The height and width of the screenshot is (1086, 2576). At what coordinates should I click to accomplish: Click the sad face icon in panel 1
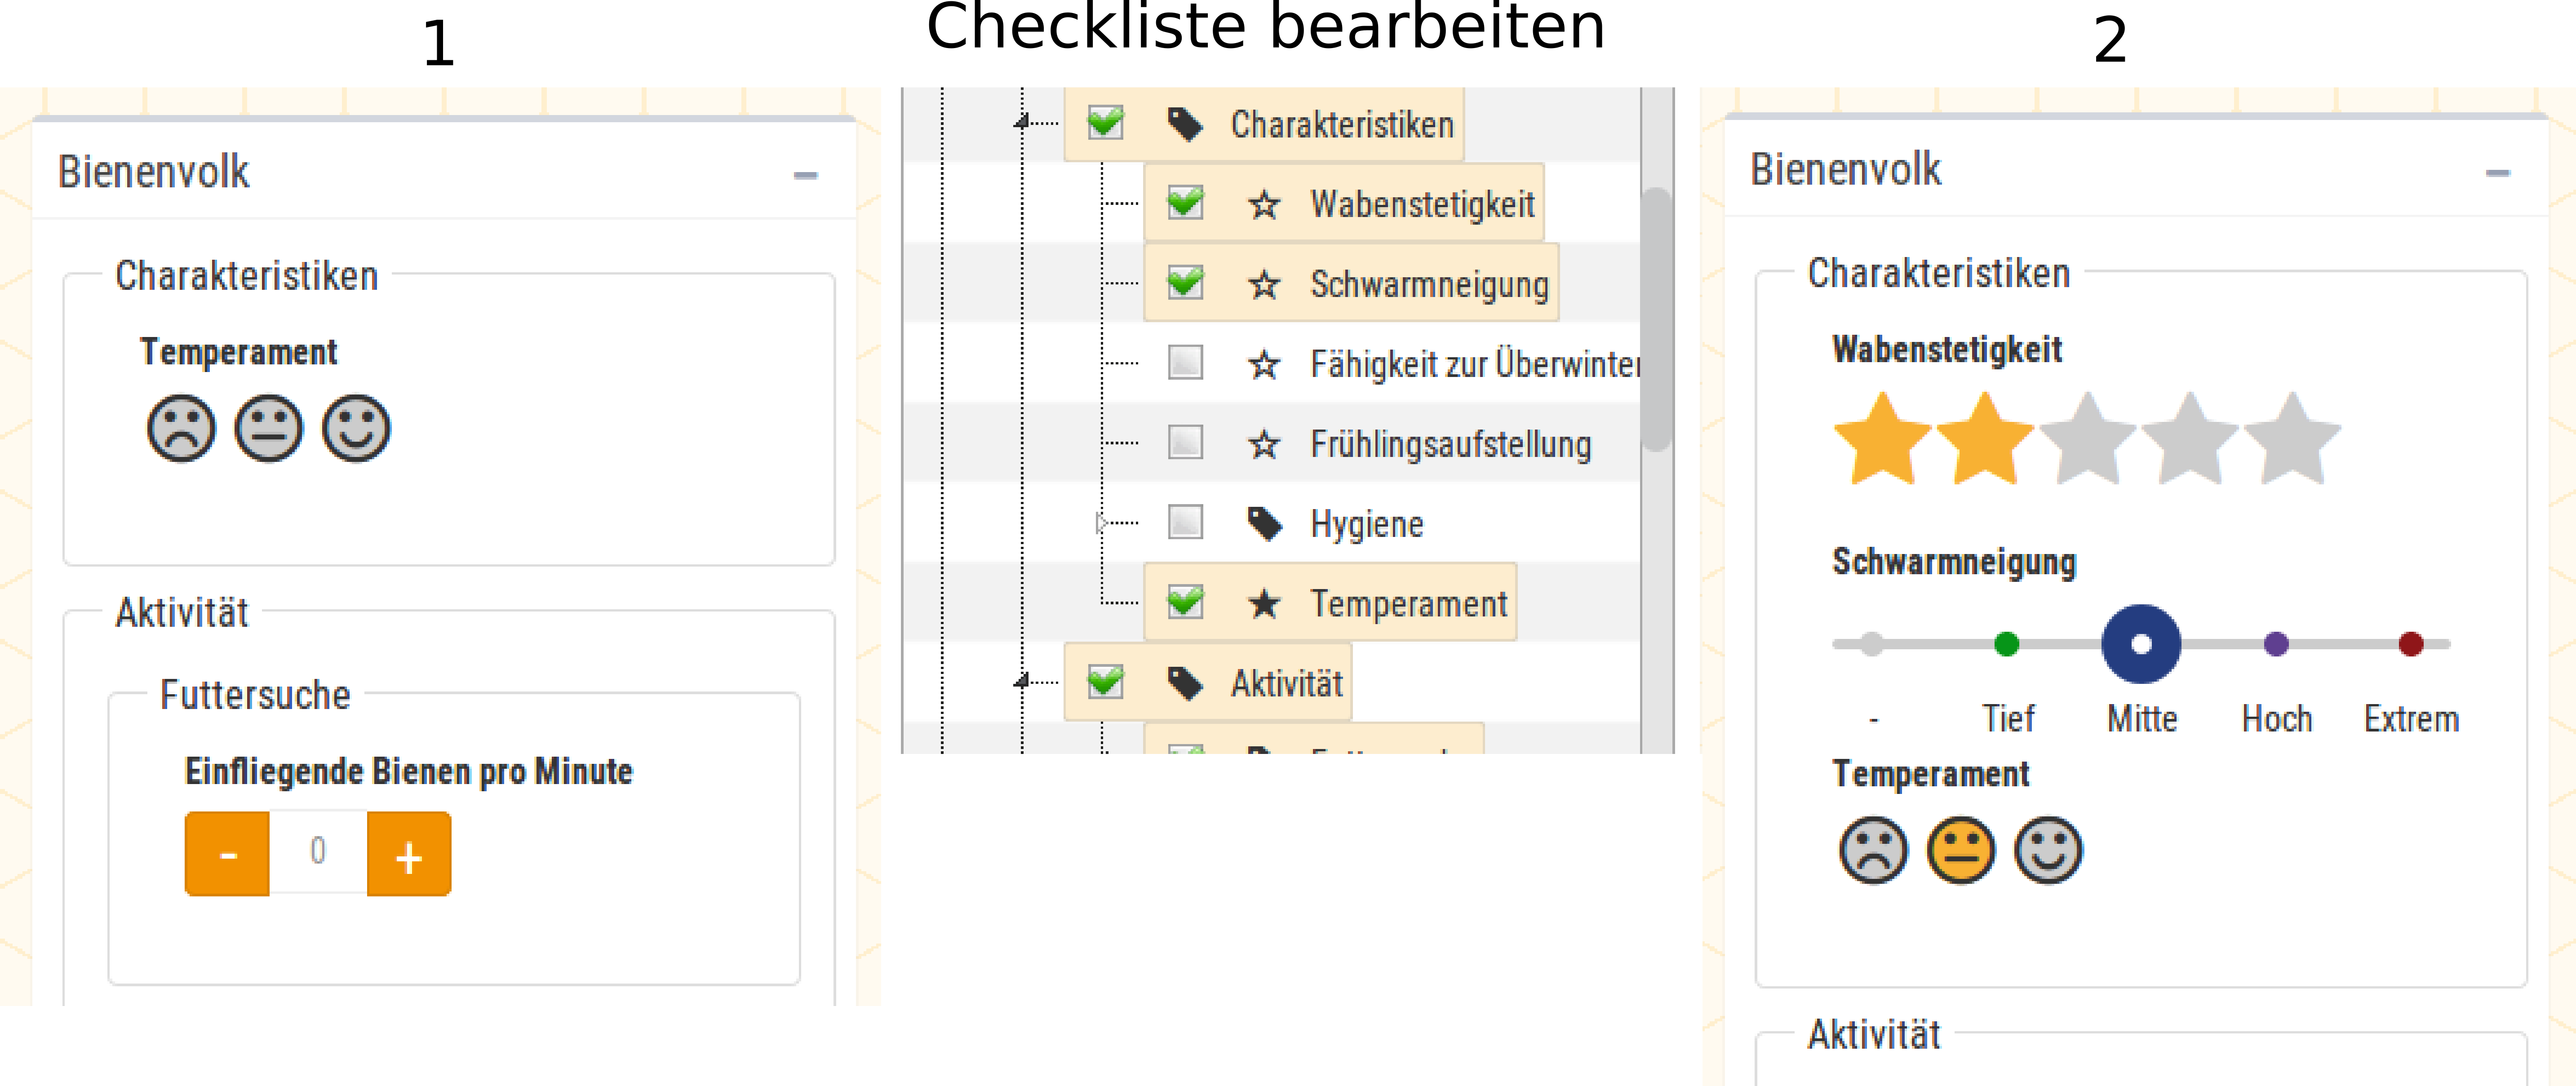181,429
